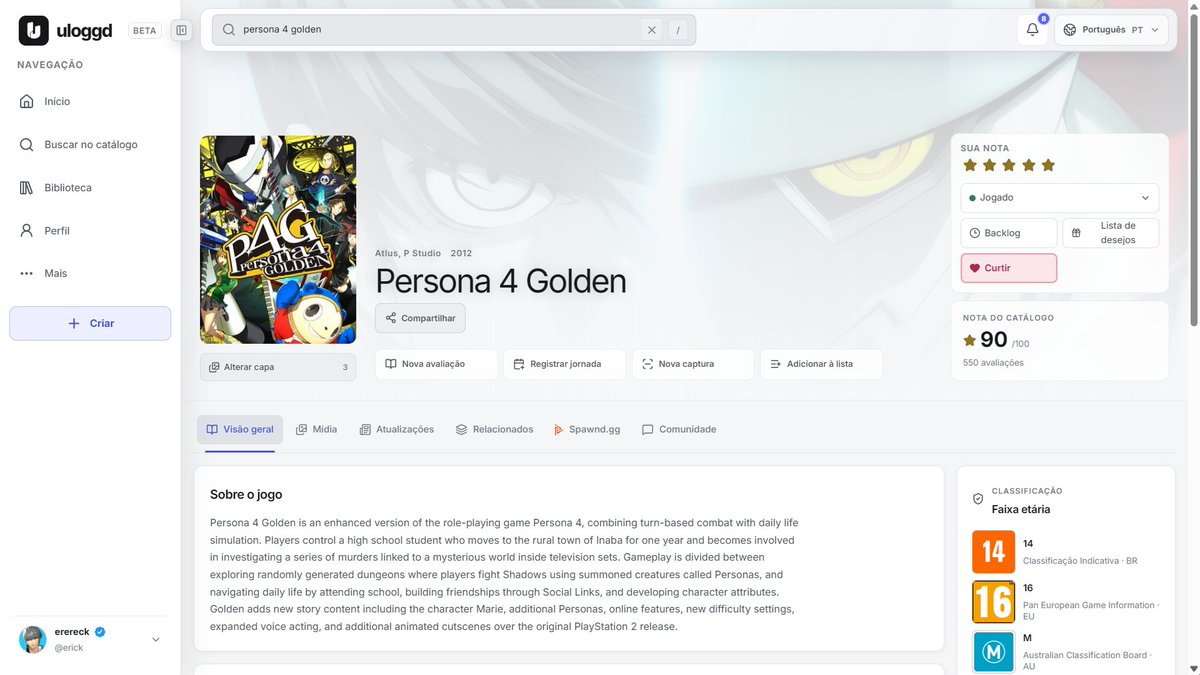Viewport: 1200px width, 675px height.
Task: Open notifications bell
Action: (x=1032, y=30)
